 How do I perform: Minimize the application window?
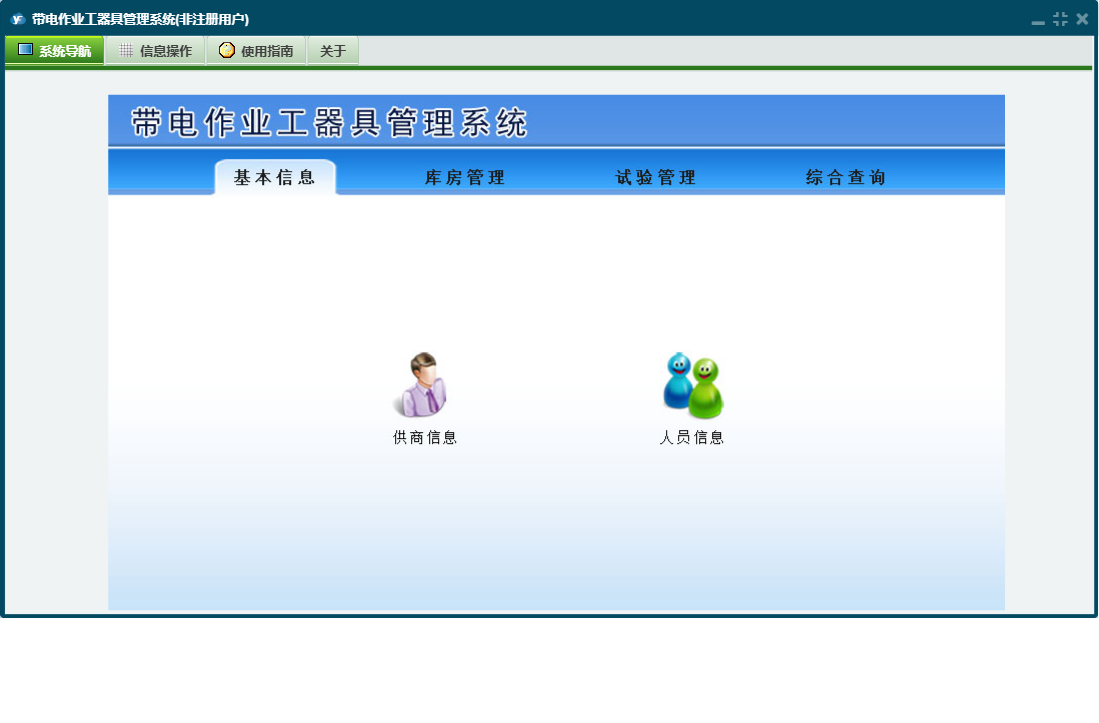[x=1038, y=21]
